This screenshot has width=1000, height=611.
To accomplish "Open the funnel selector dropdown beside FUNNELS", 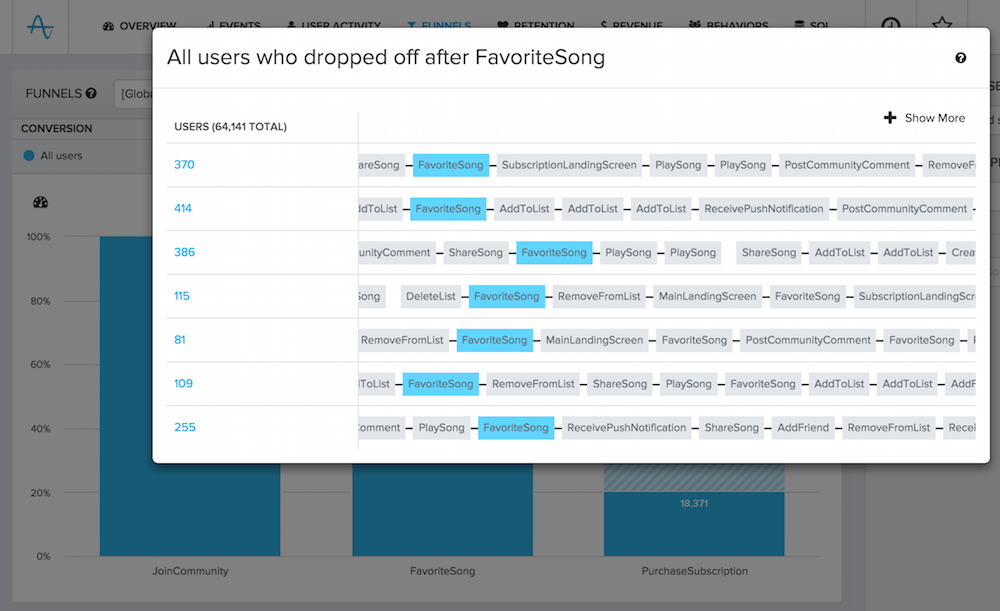I will click(x=133, y=94).
